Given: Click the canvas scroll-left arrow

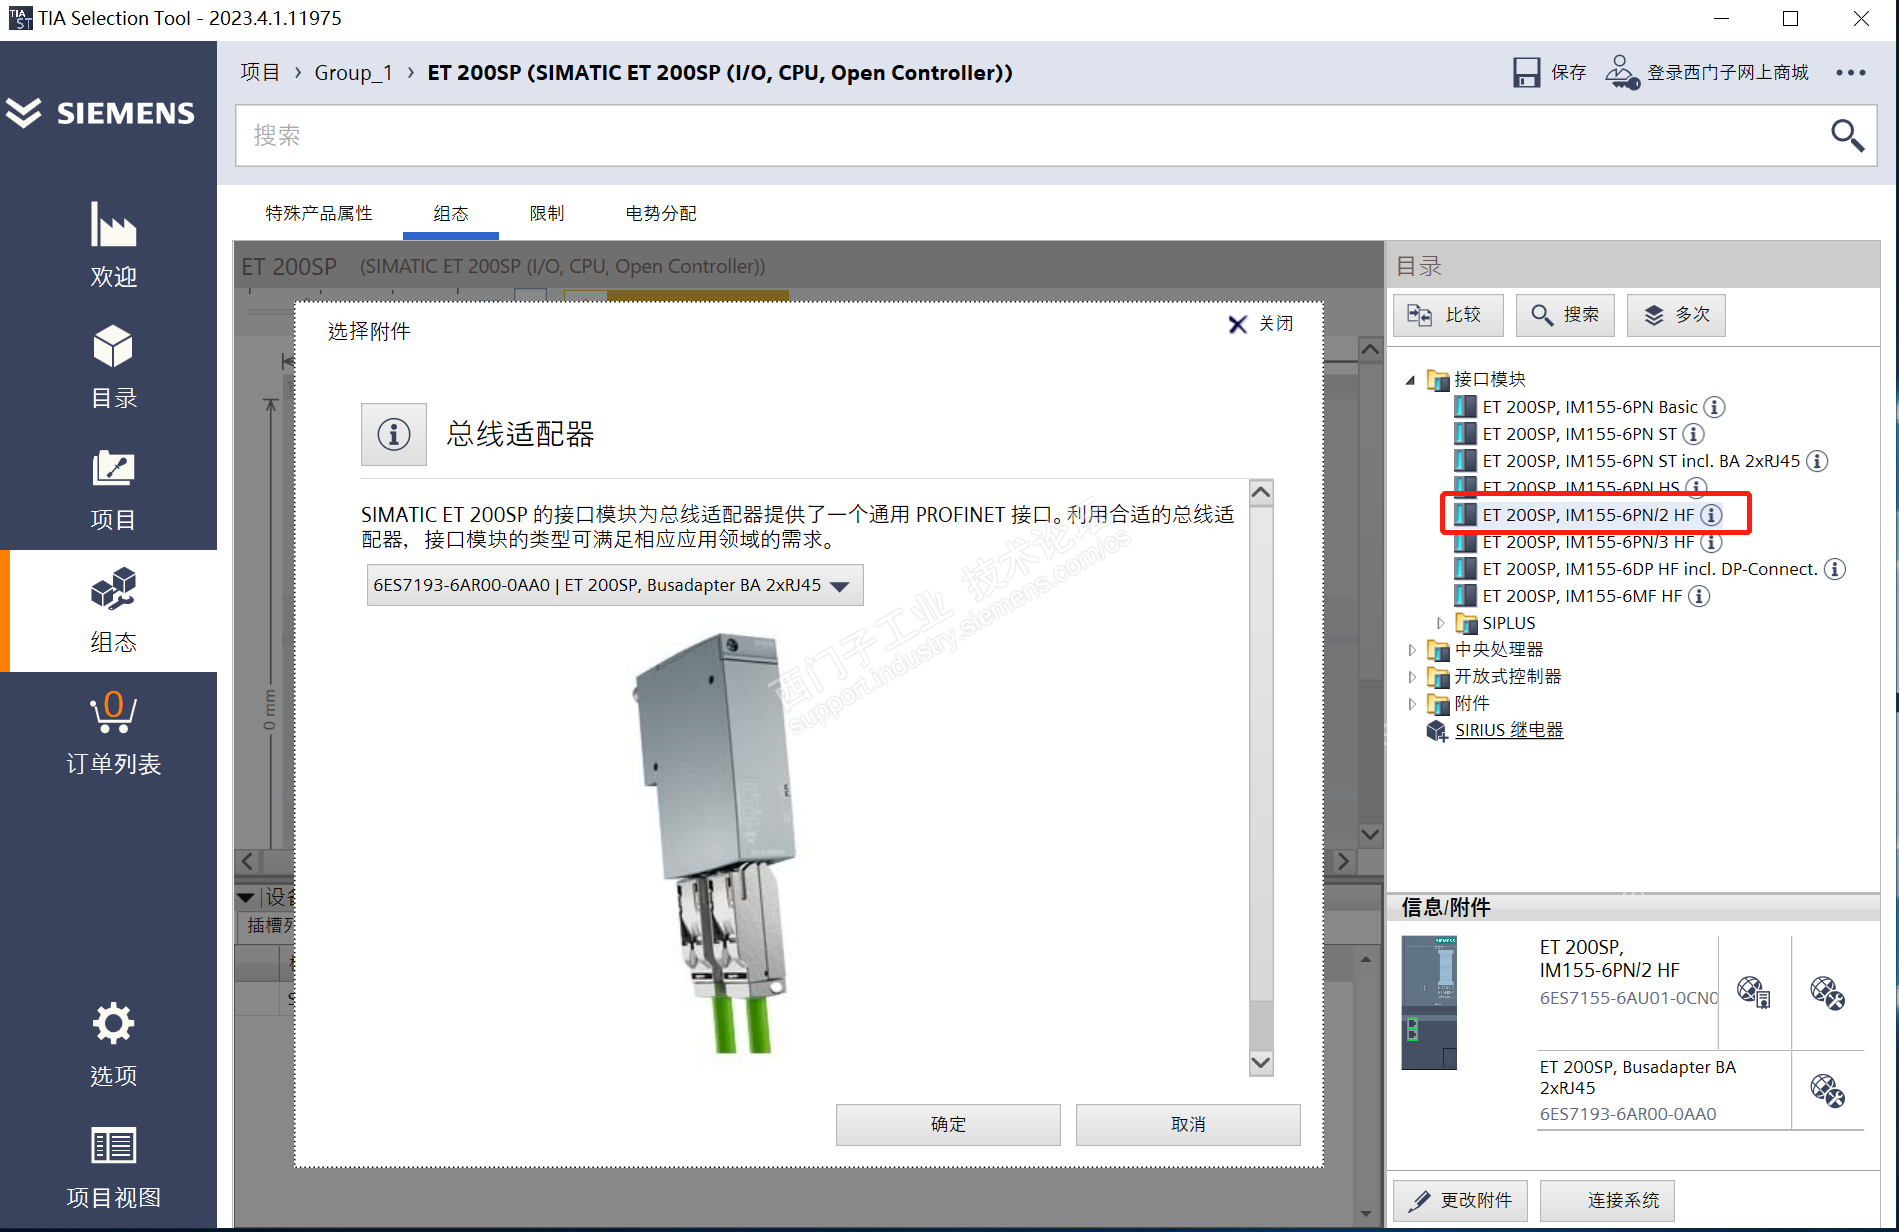Looking at the screenshot, I should 247,861.
